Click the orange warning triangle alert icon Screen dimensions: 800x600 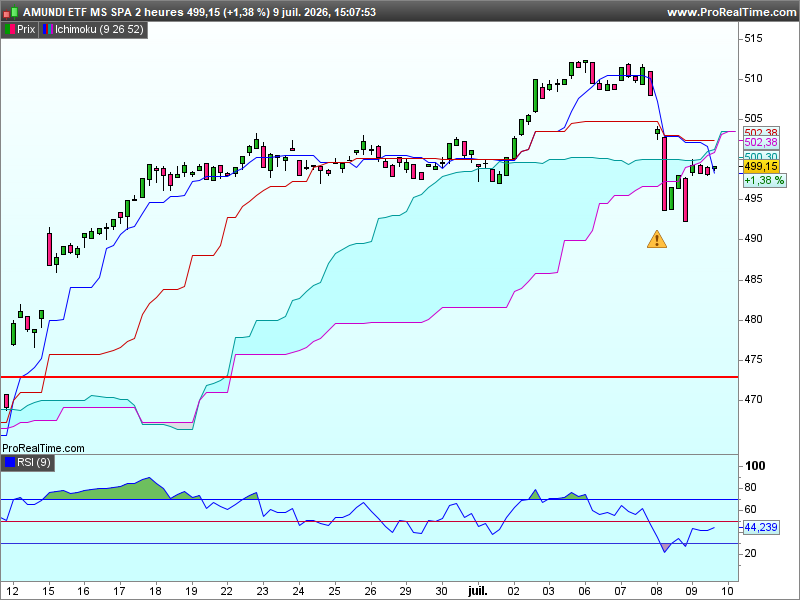click(x=657, y=239)
